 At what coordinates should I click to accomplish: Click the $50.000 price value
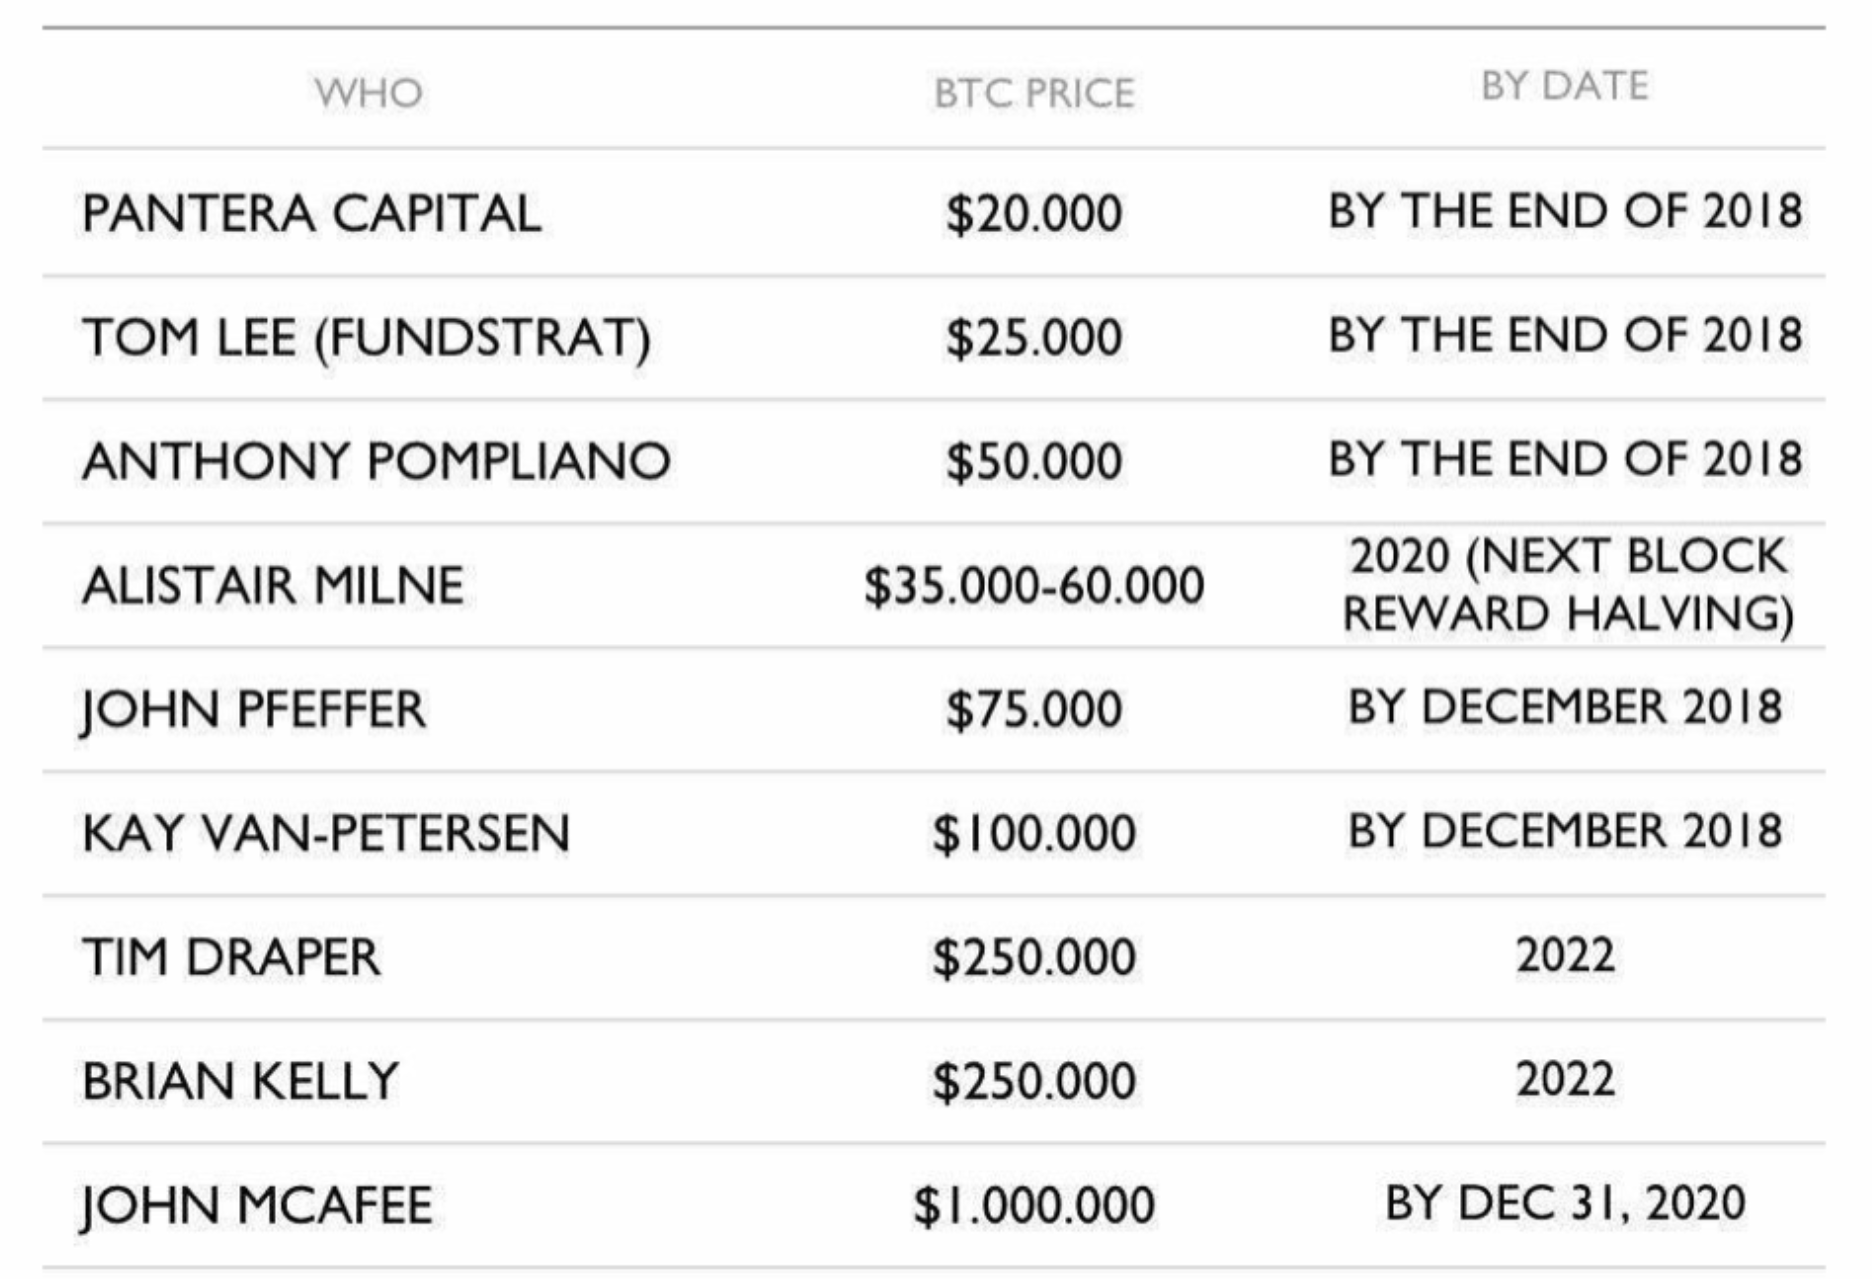[1034, 462]
